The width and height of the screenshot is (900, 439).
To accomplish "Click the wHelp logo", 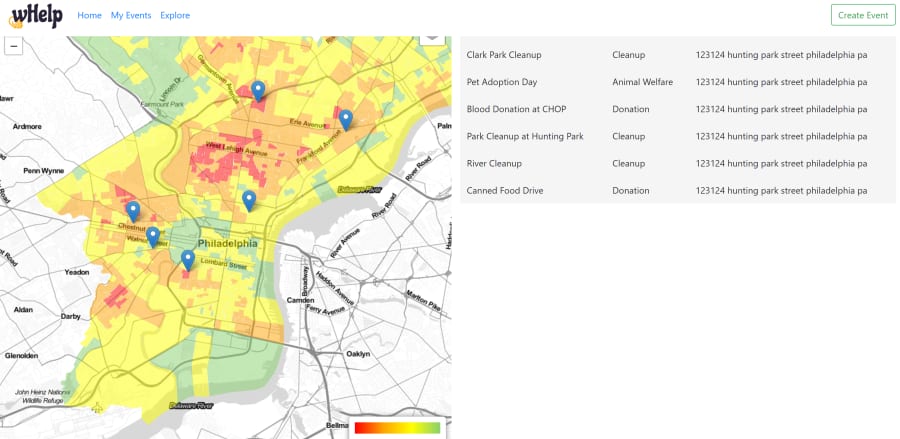I will click(36, 15).
